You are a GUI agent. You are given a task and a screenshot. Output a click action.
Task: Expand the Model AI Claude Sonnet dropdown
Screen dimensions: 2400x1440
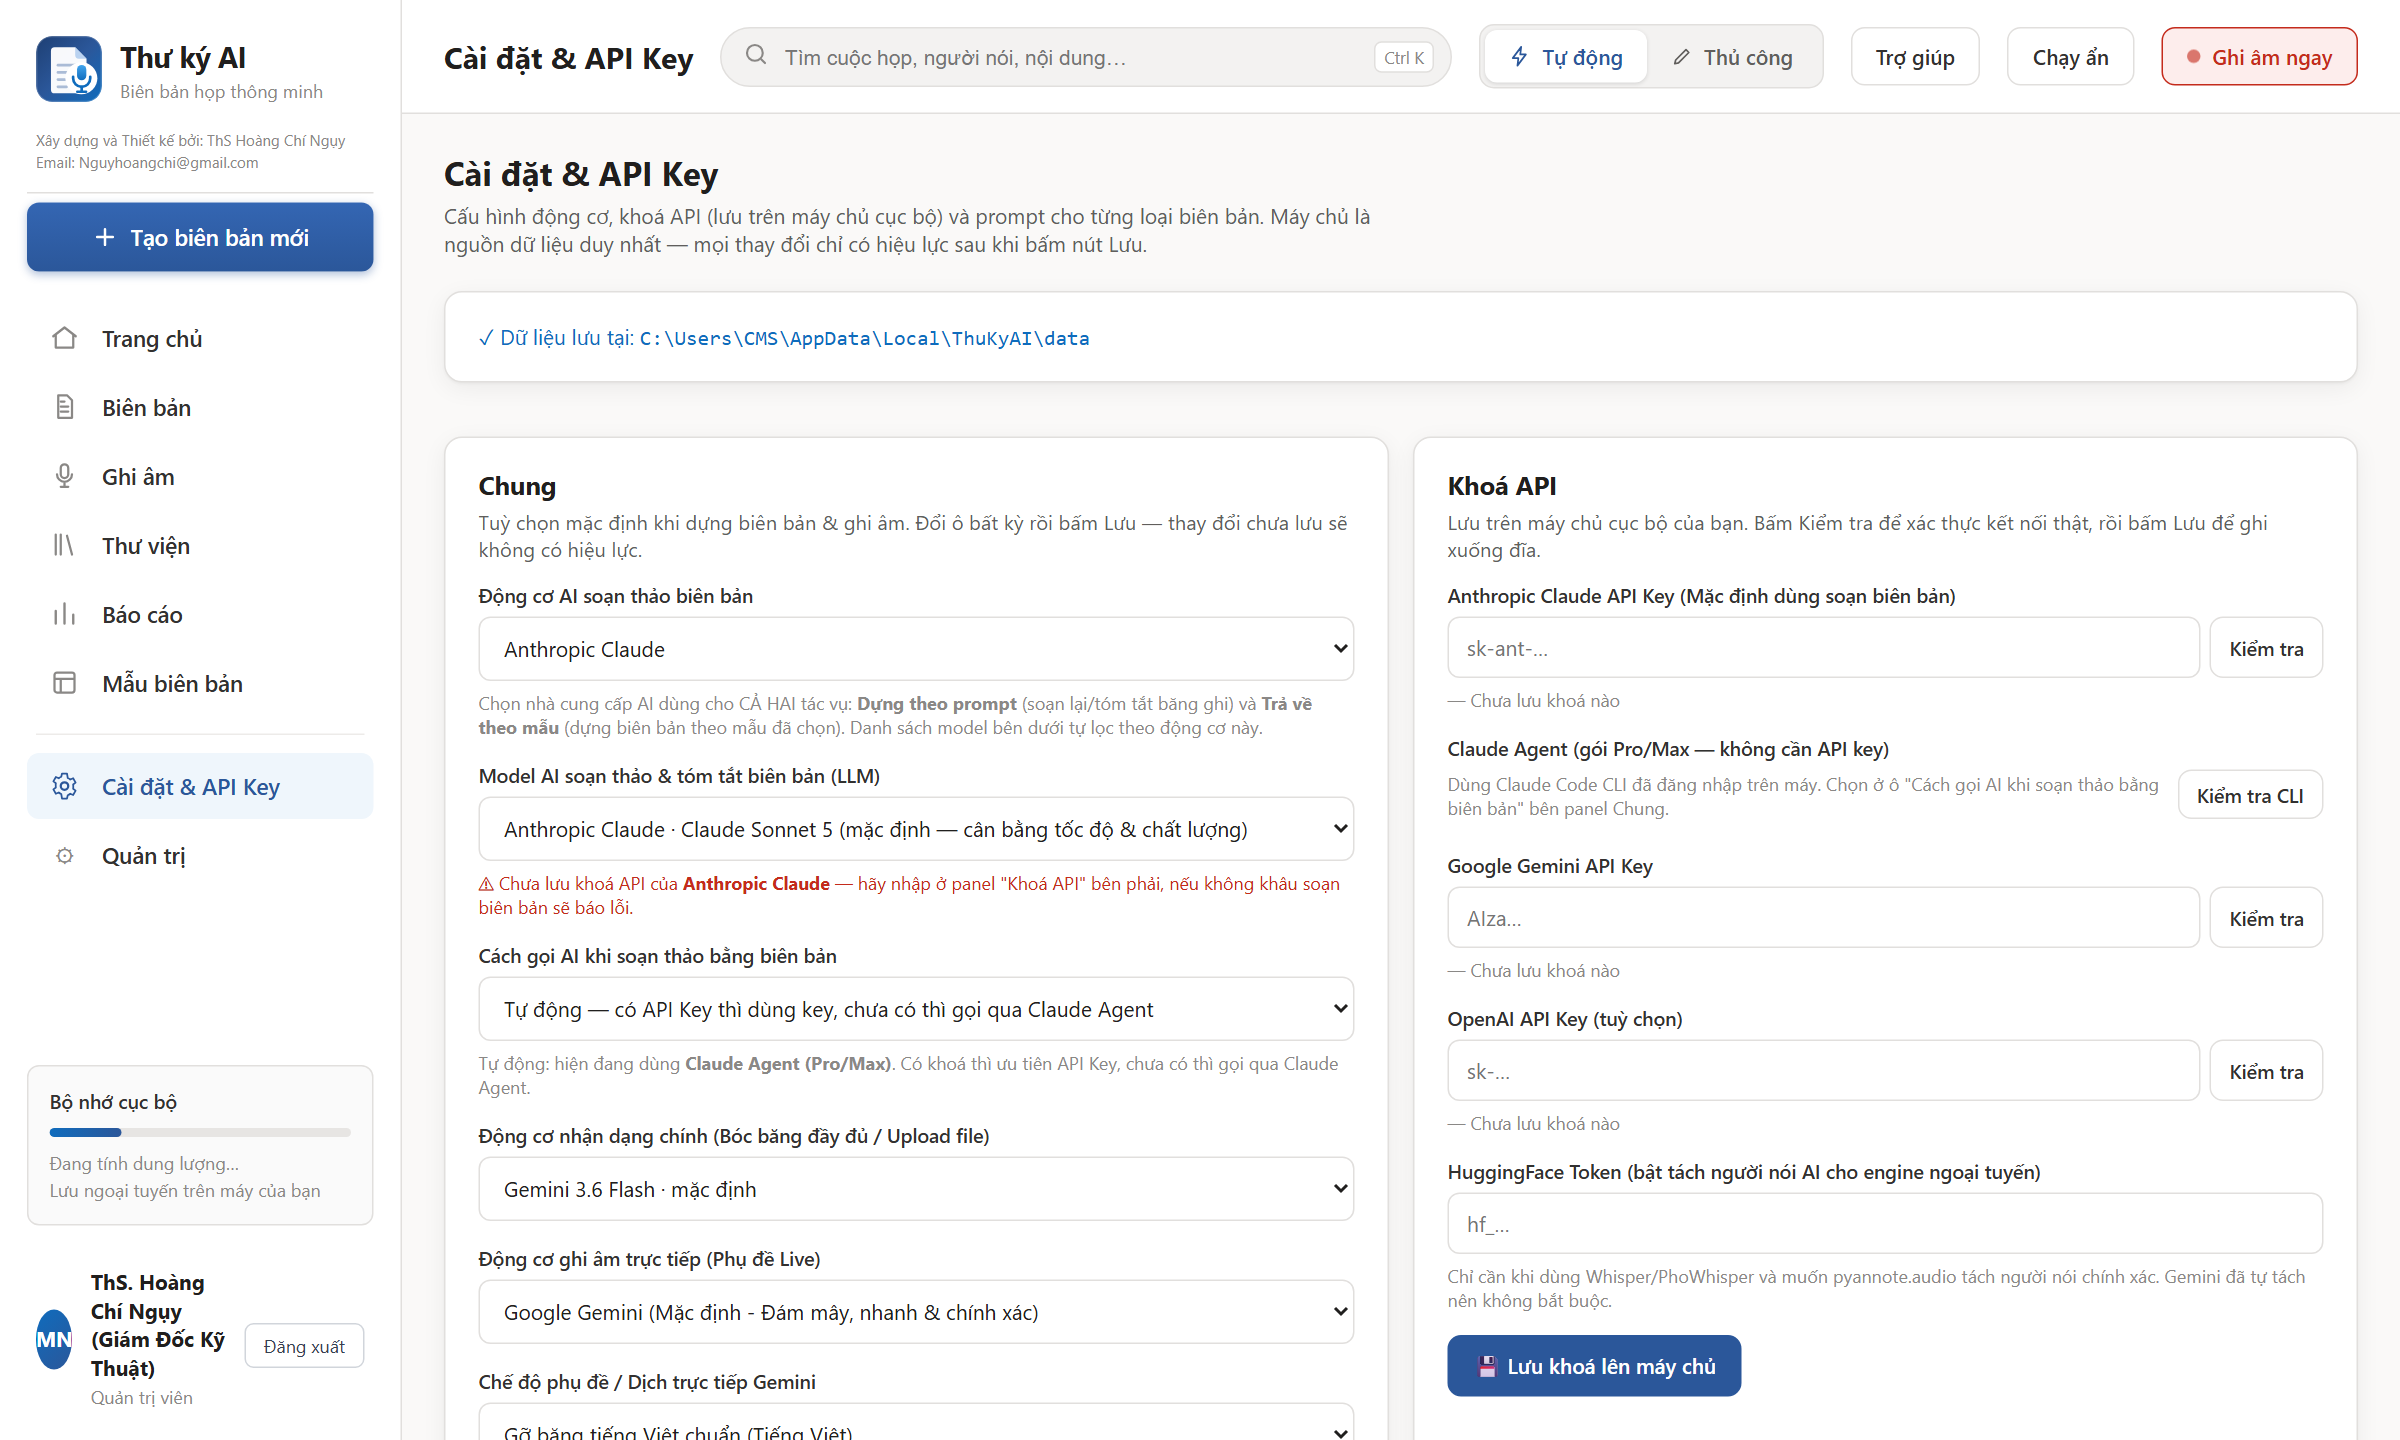(x=916, y=829)
